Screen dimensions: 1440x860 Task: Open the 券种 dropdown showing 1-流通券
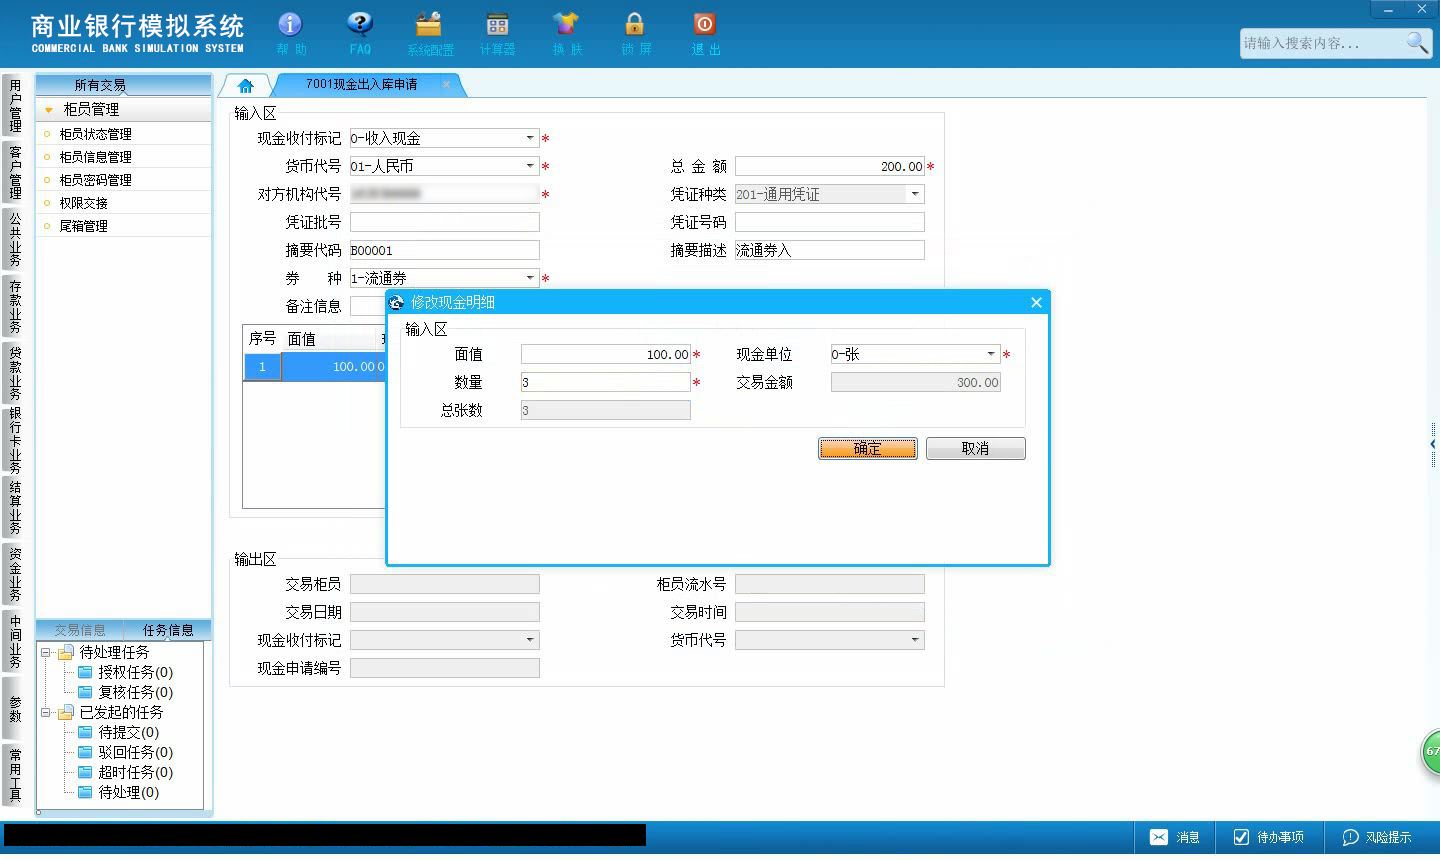click(x=530, y=278)
